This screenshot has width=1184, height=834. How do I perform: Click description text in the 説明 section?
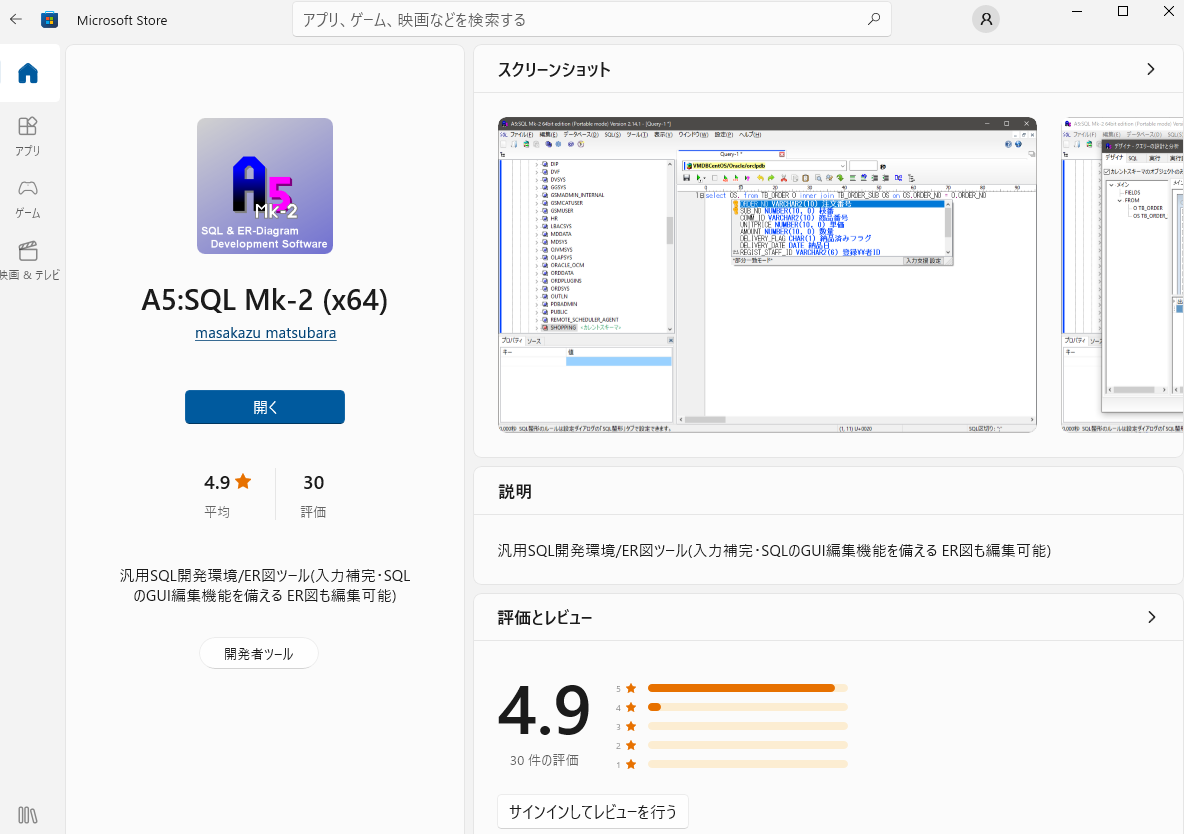[x=774, y=551]
